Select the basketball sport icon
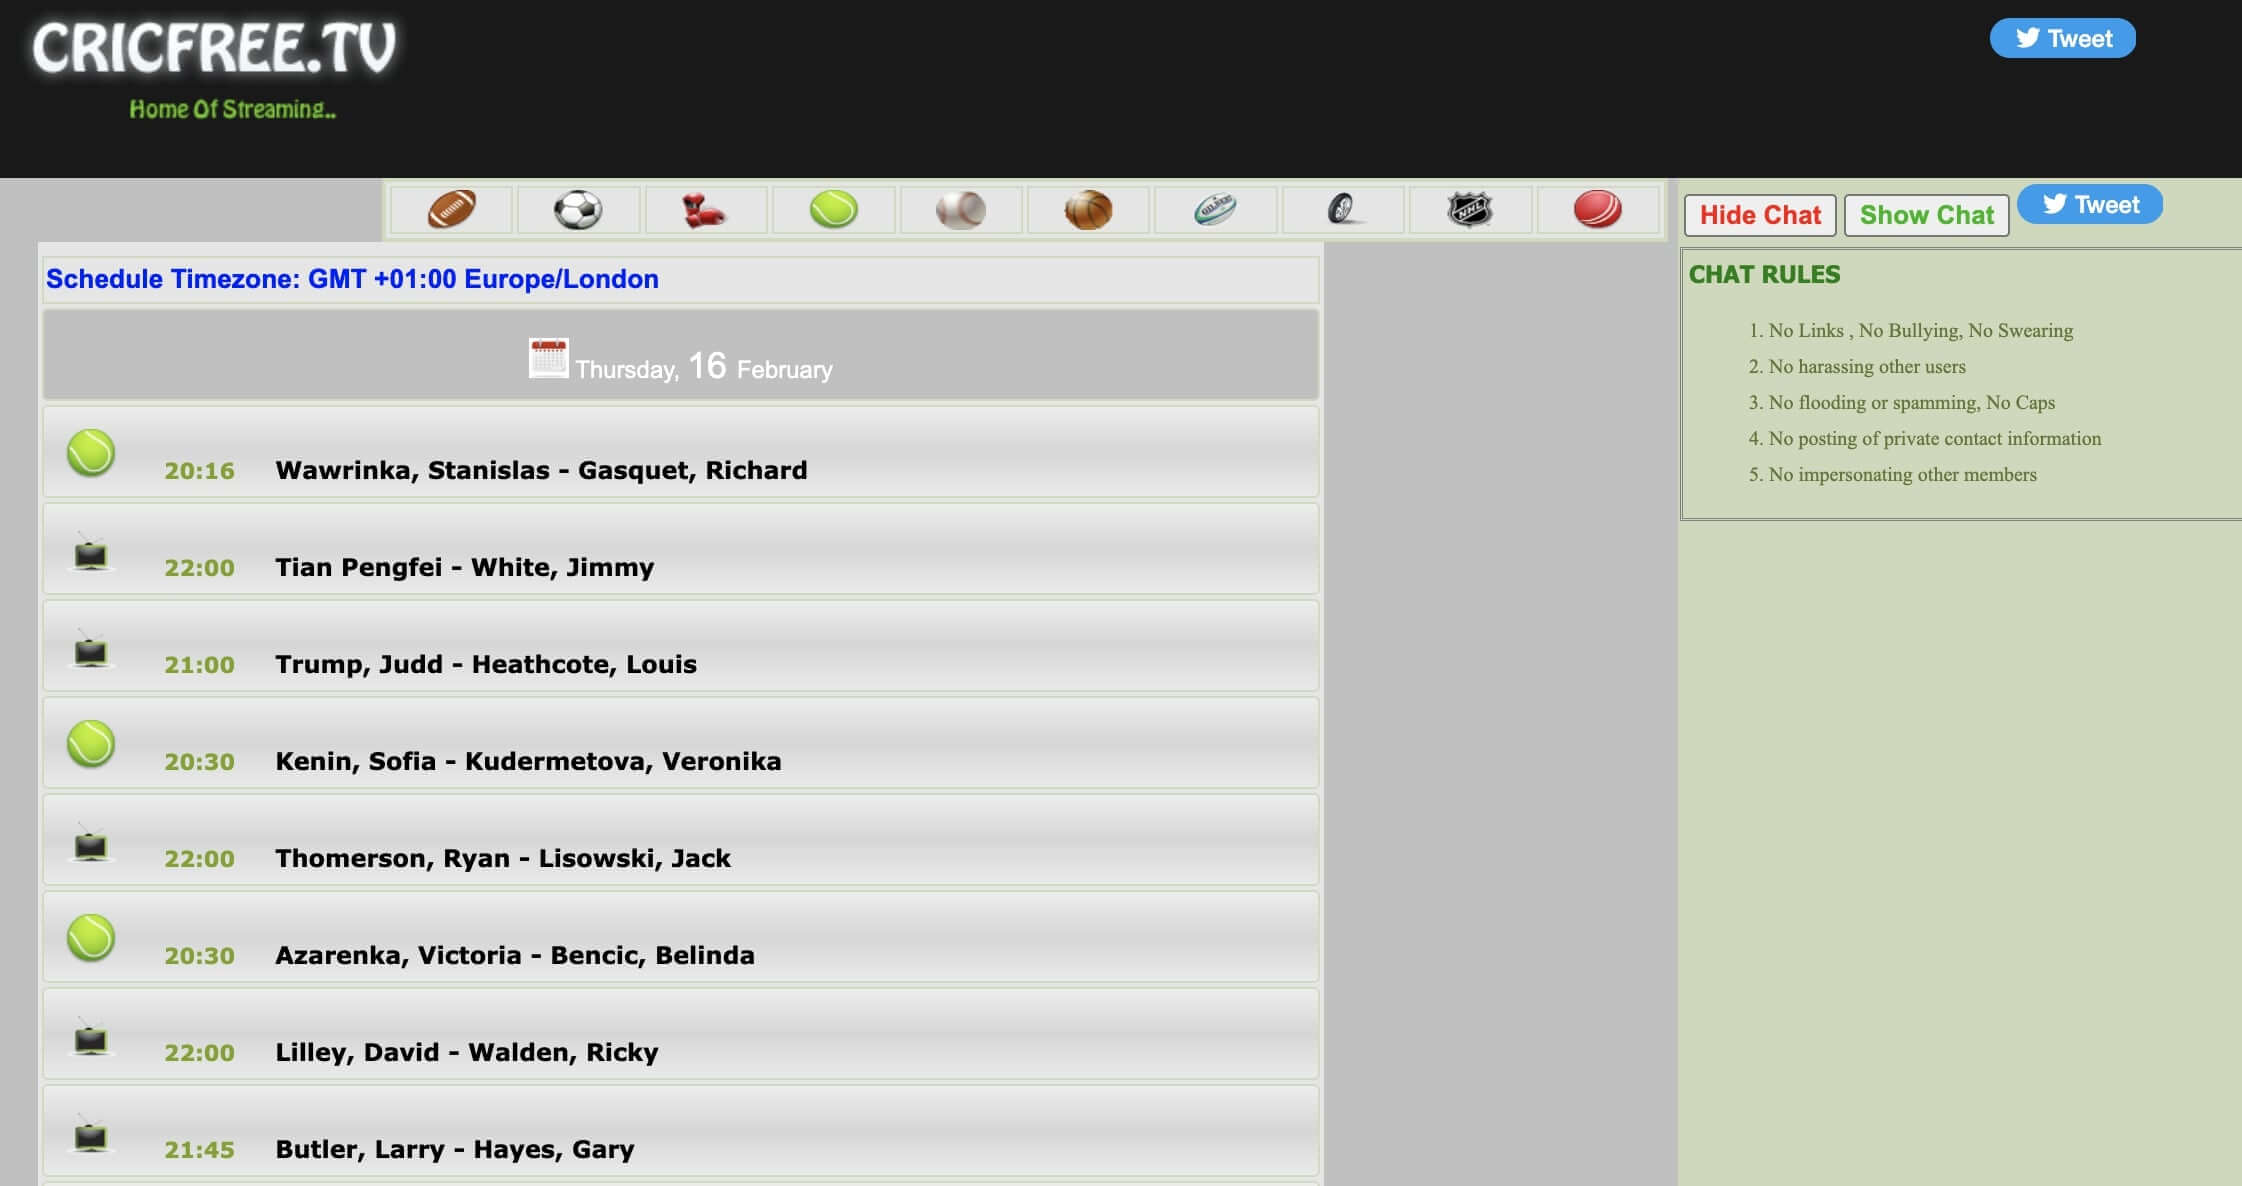Image resolution: width=2242 pixels, height=1186 pixels. (1088, 210)
